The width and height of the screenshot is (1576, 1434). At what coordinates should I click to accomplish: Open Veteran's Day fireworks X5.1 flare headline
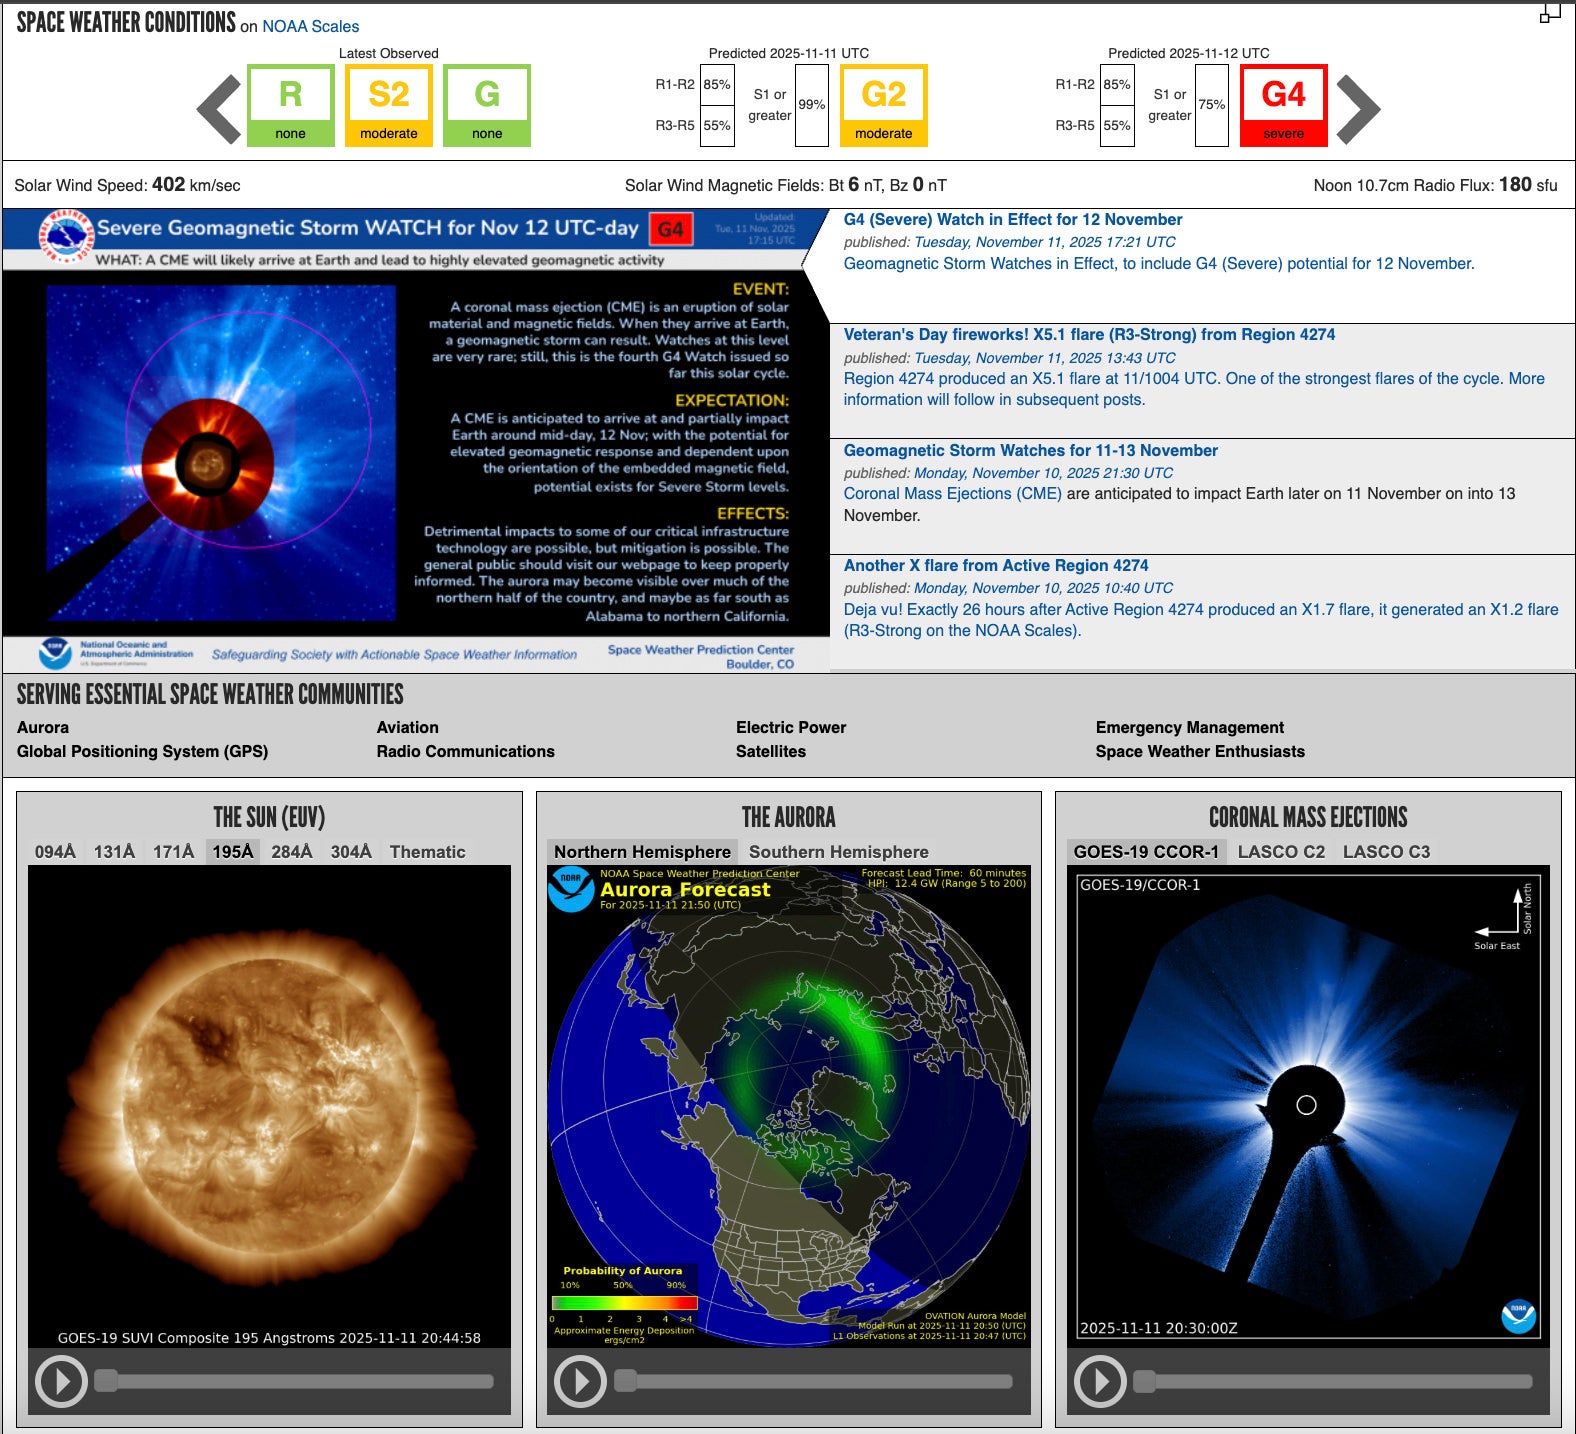click(x=1089, y=334)
